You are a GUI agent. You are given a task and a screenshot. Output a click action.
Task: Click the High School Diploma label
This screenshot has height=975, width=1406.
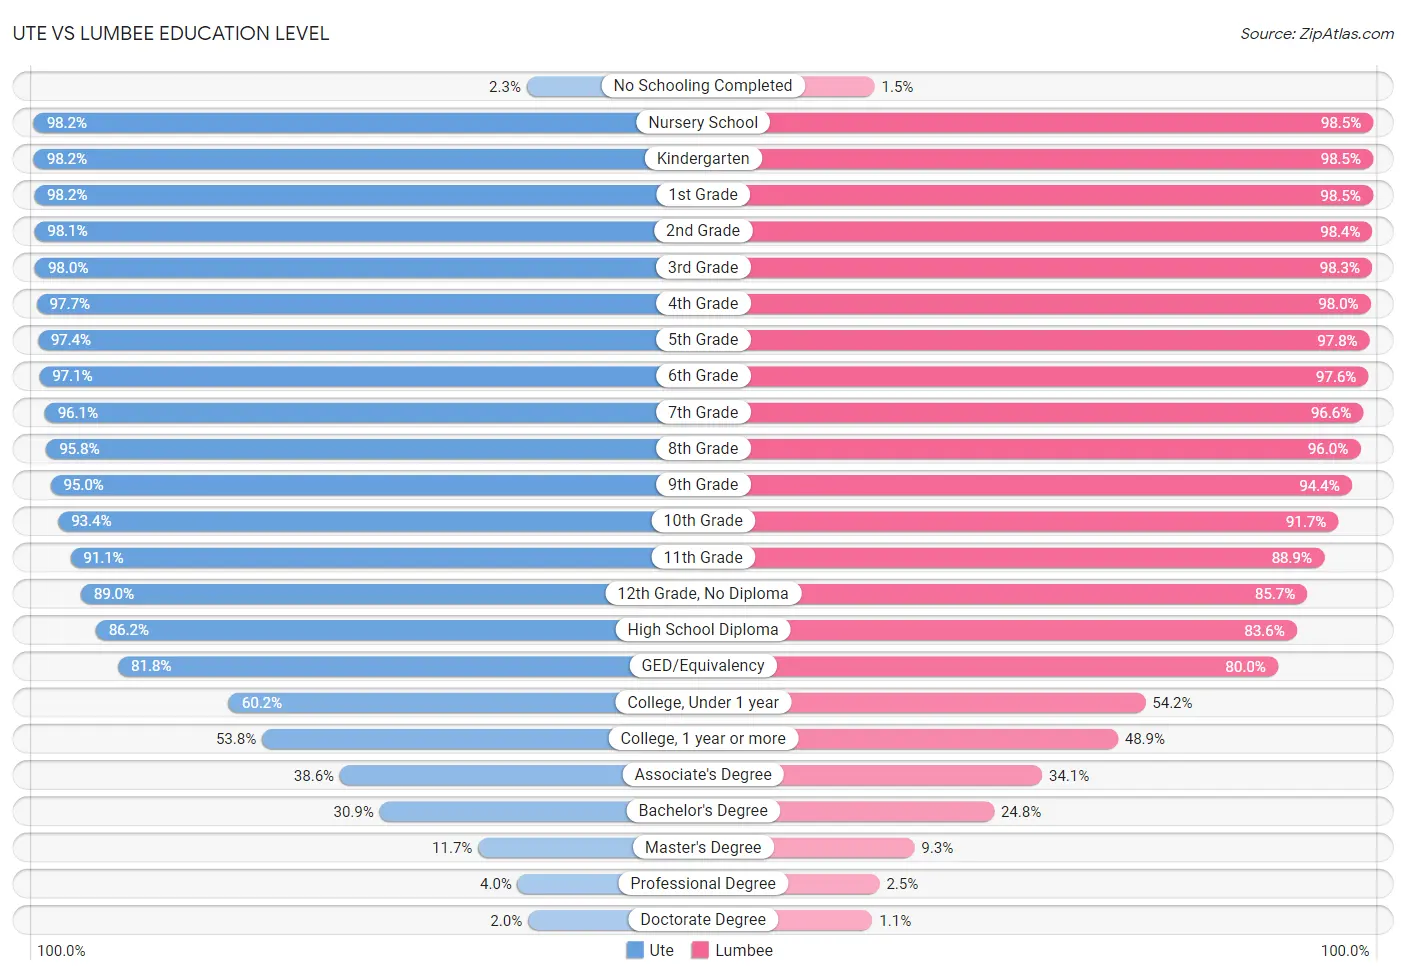pyautogui.click(x=703, y=629)
